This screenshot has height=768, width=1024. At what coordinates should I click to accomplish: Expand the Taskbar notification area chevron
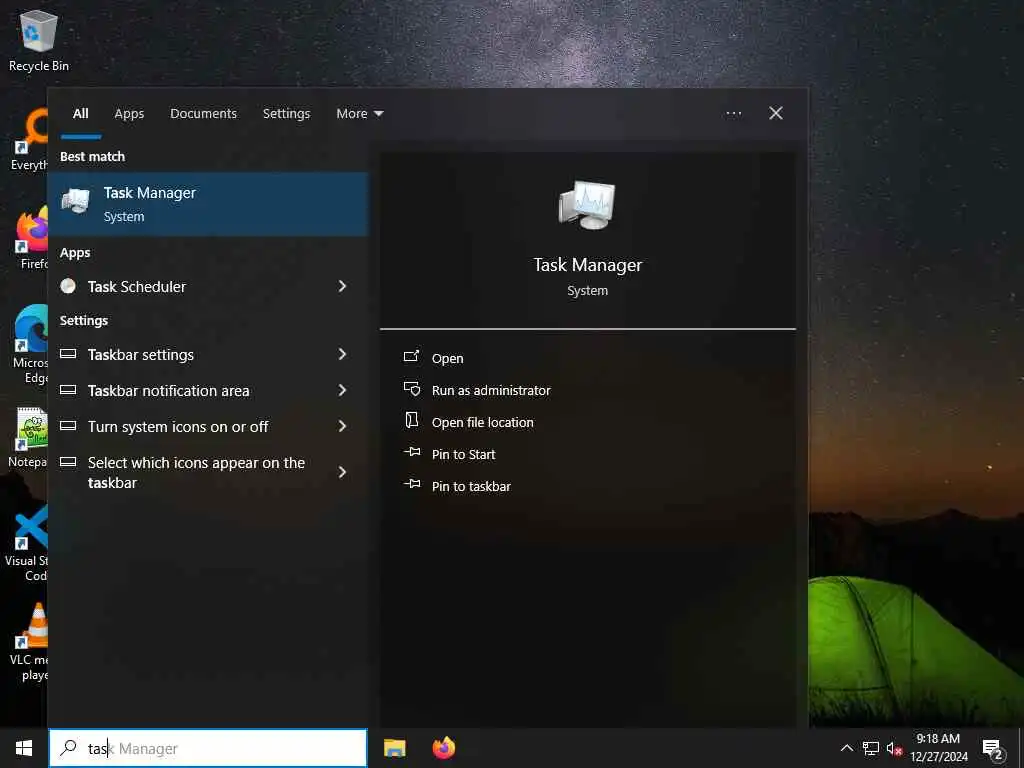tap(342, 390)
